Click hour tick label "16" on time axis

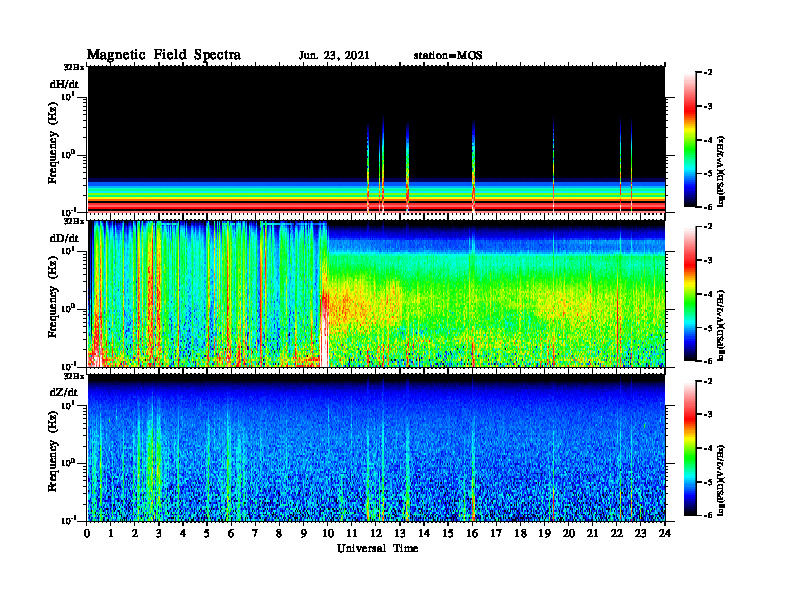472,533
